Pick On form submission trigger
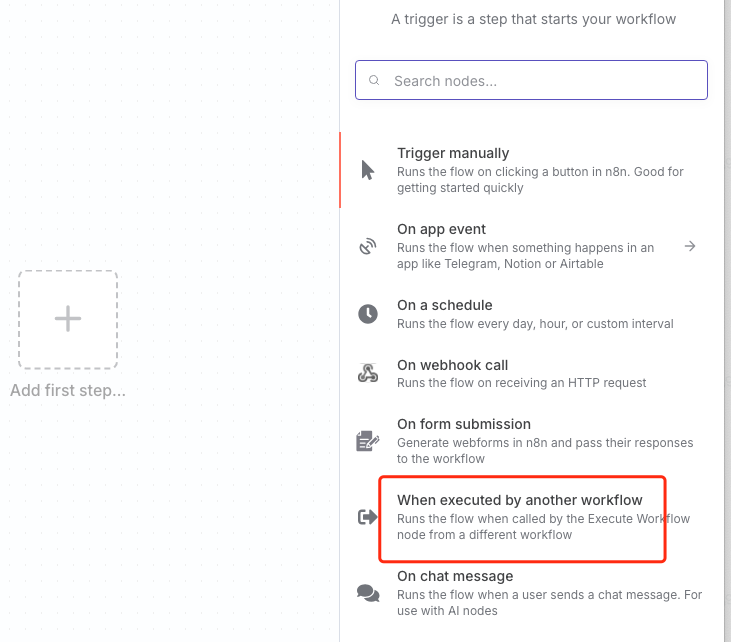Viewport: 731px width, 642px height. click(x=464, y=424)
